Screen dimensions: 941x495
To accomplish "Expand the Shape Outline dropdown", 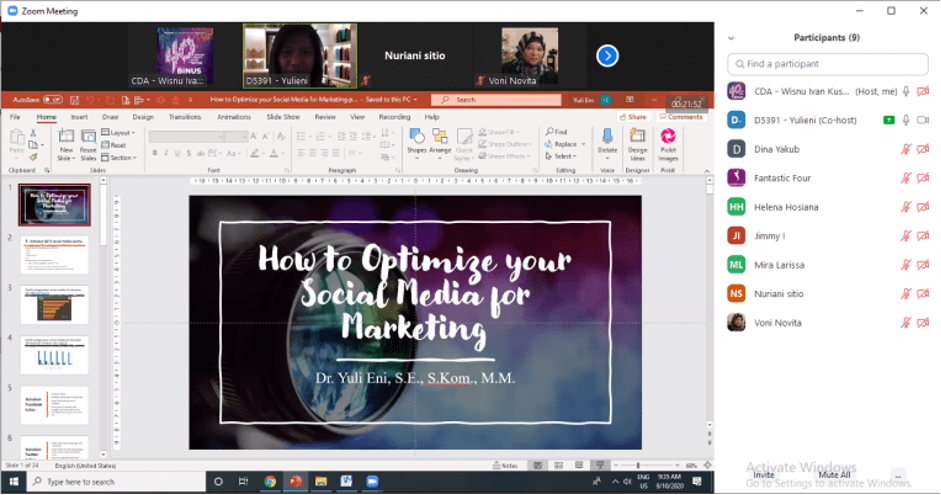I will (x=505, y=144).
